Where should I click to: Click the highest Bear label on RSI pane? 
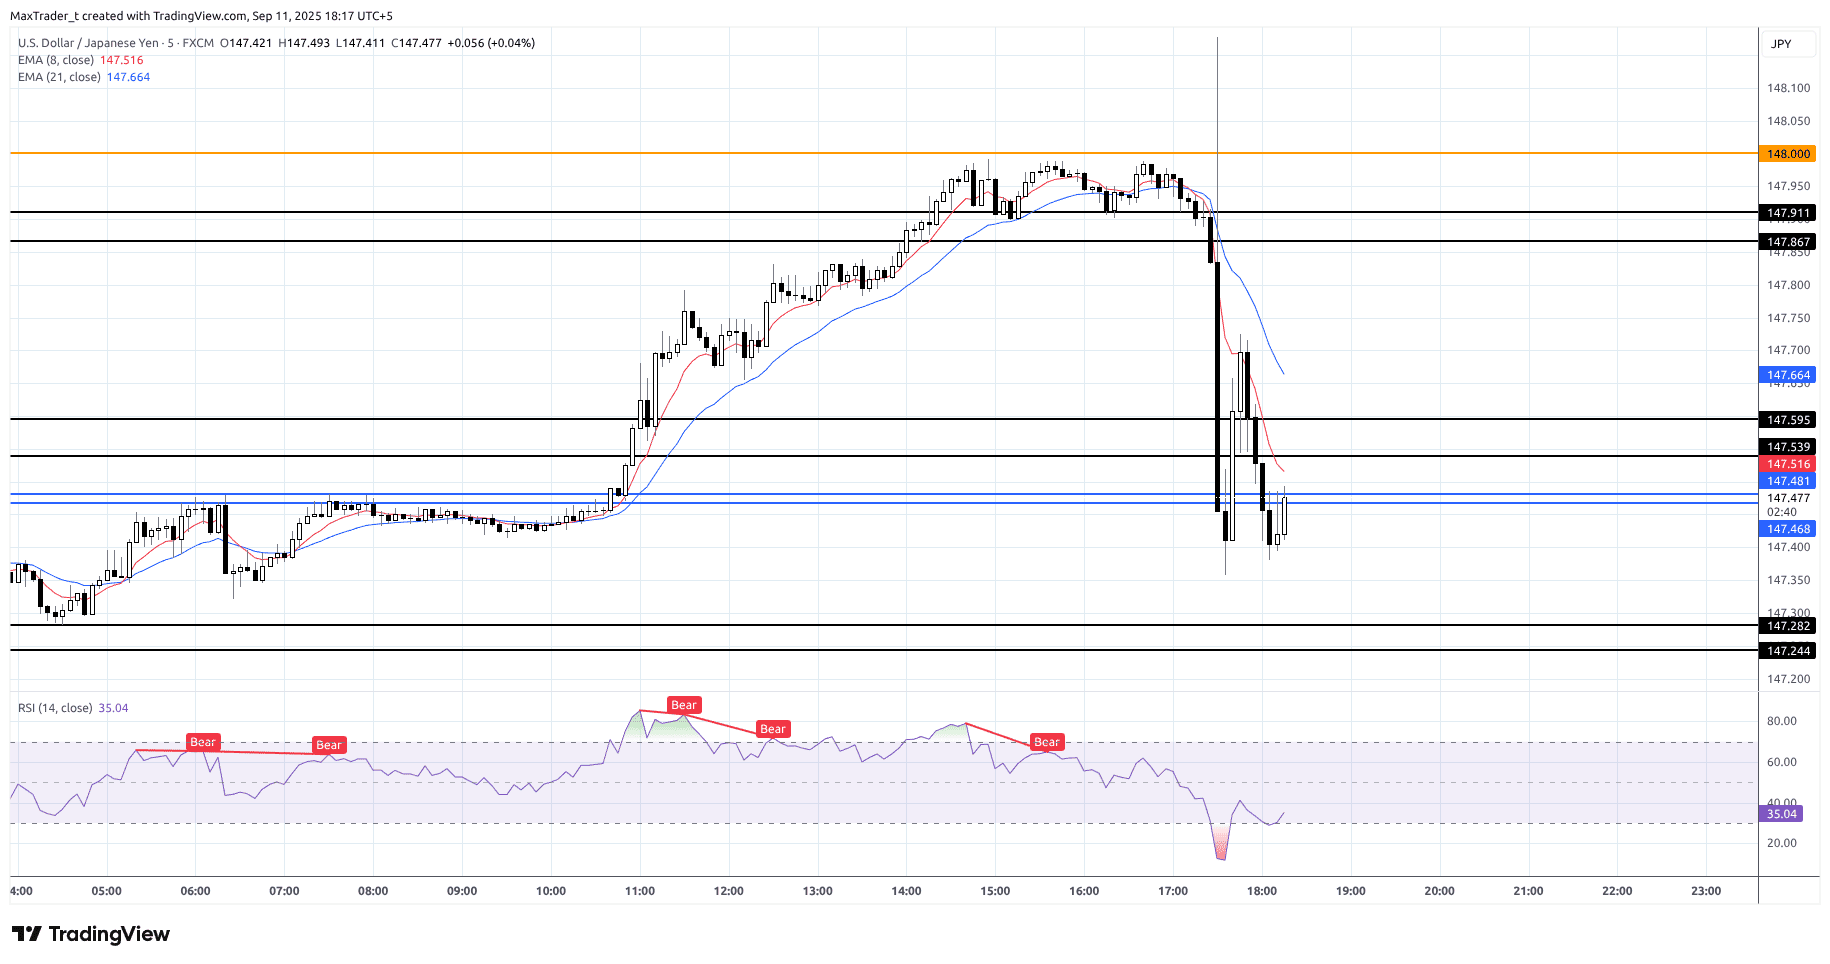pos(684,705)
